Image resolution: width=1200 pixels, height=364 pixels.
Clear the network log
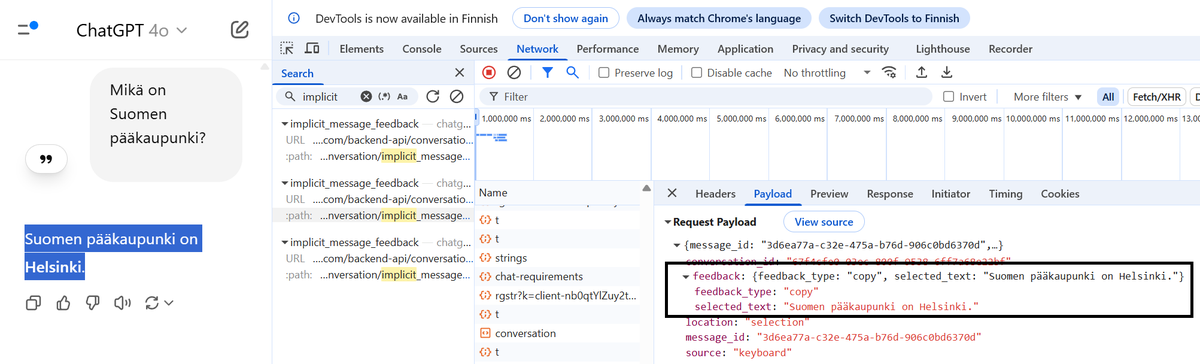(514, 72)
